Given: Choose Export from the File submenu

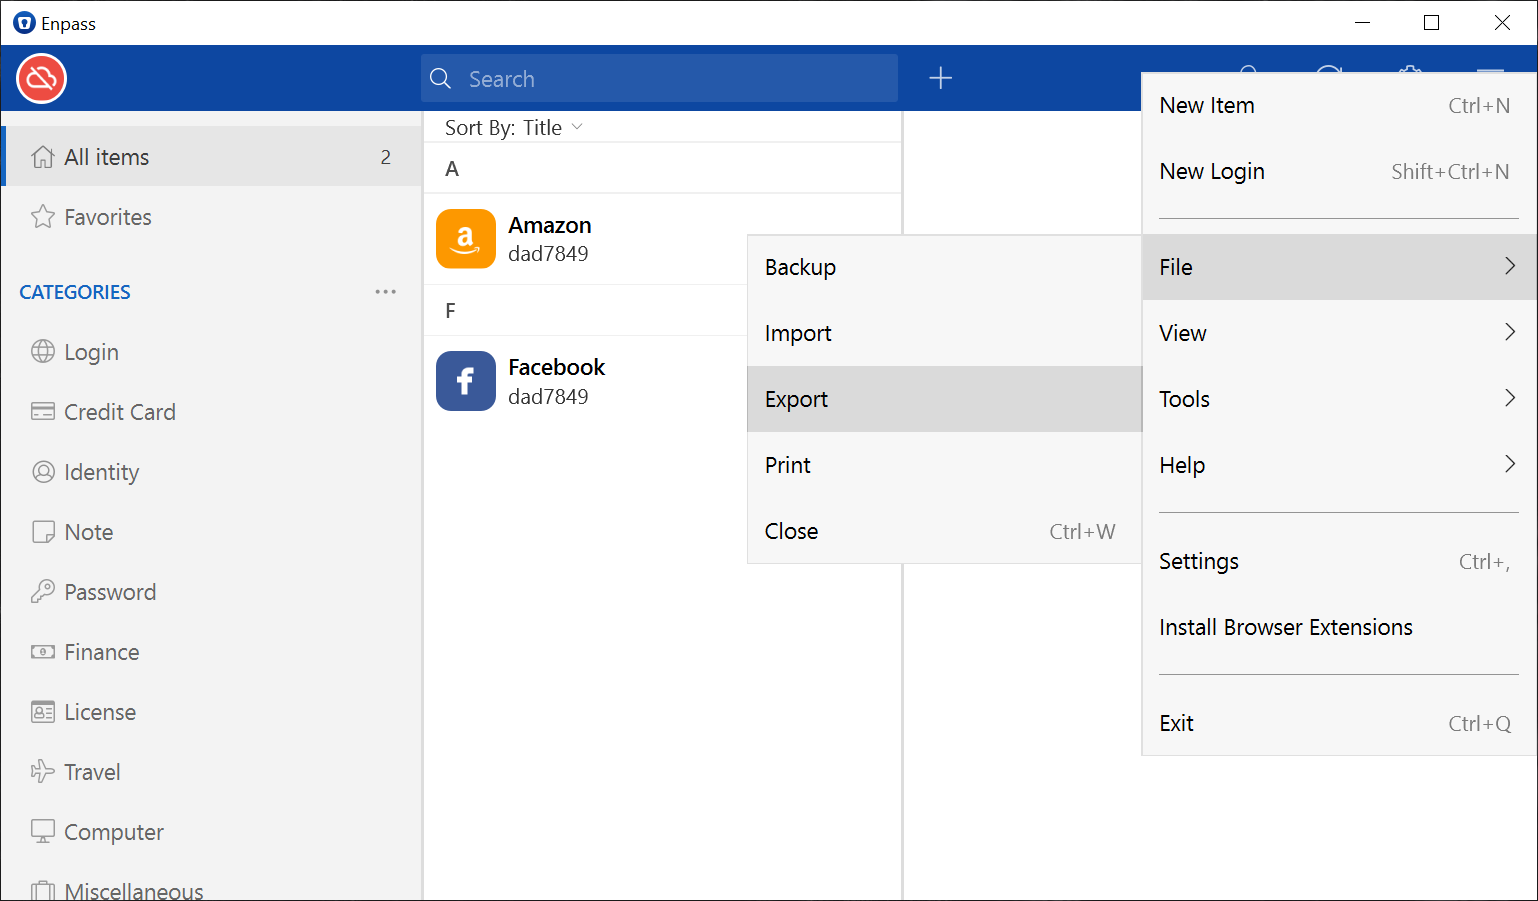Looking at the screenshot, I should [944, 399].
